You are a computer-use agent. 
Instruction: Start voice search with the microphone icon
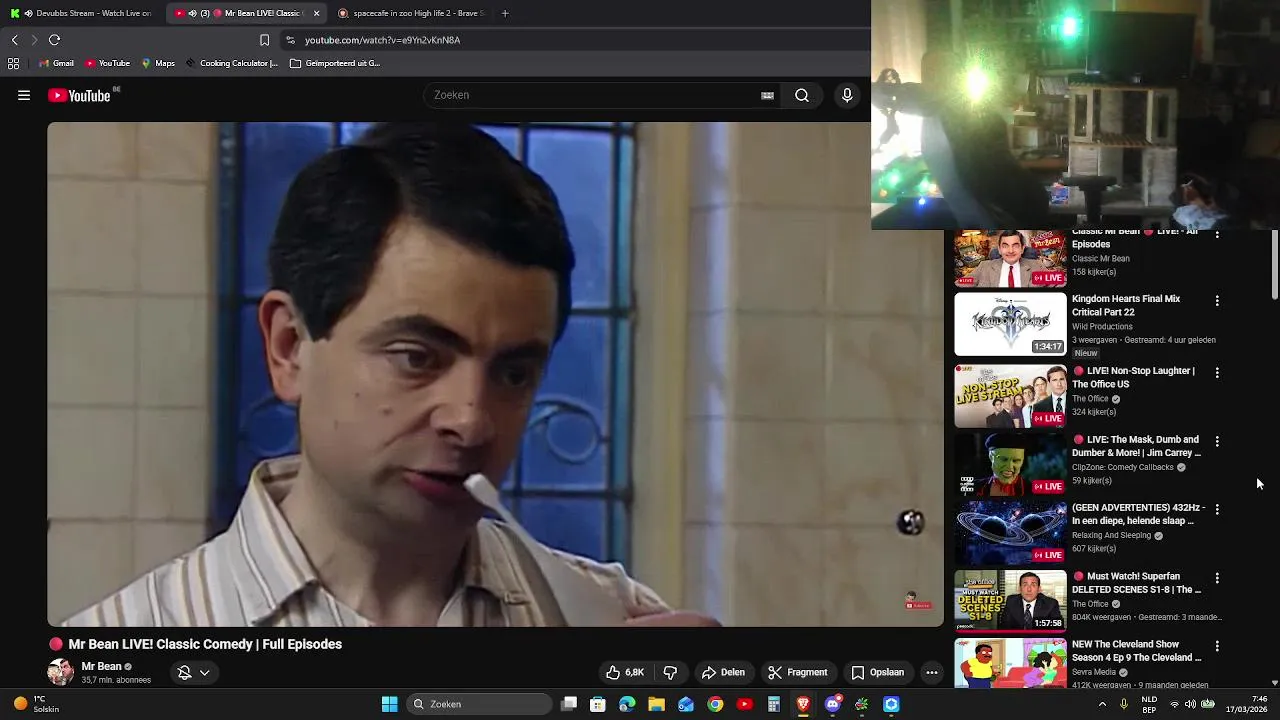coord(847,95)
